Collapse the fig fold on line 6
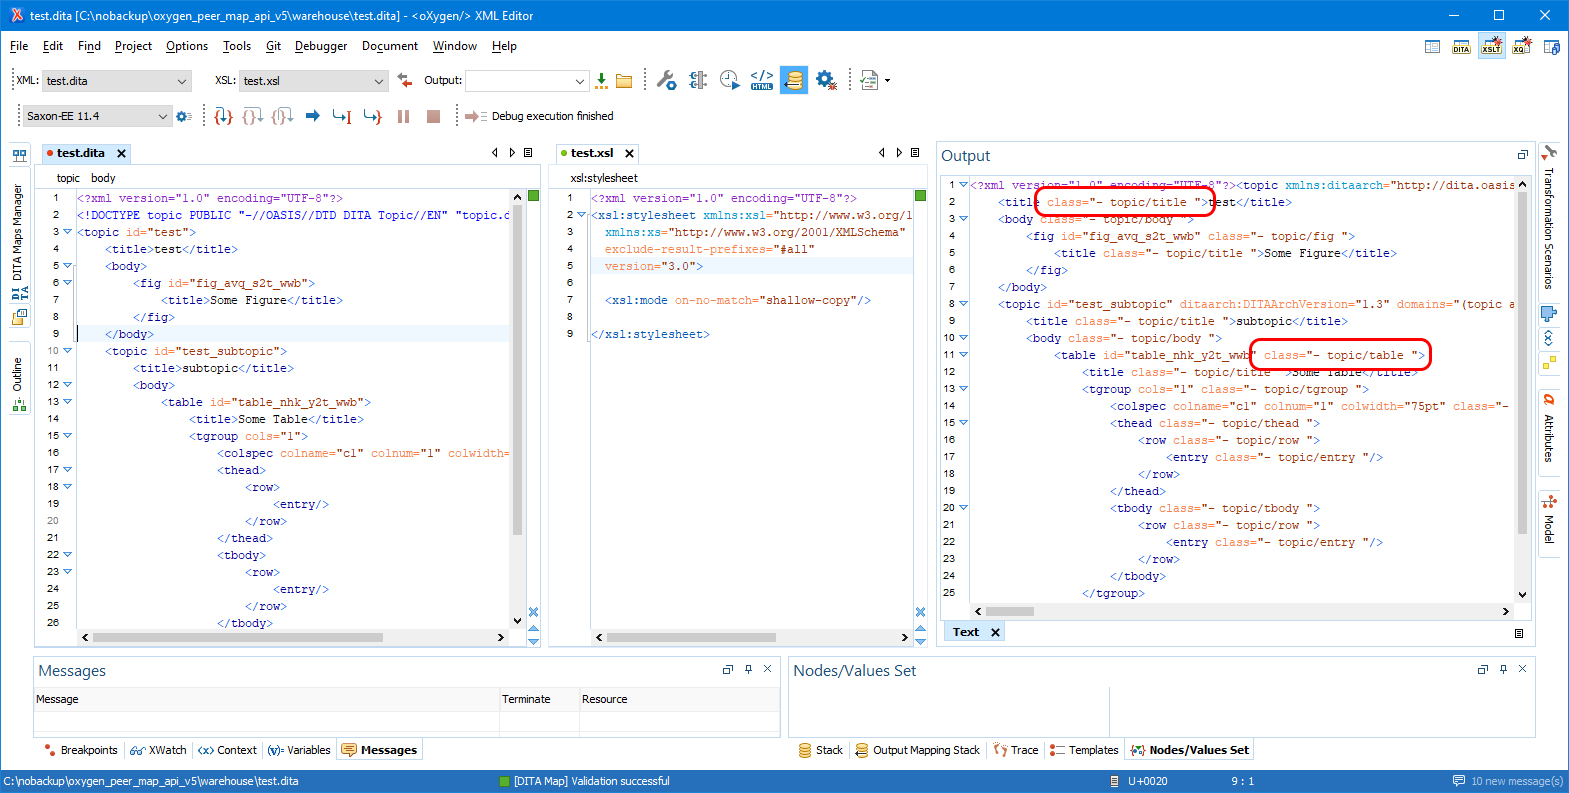Image resolution: width=1569 pixels, height=793 pixels. 68,283
